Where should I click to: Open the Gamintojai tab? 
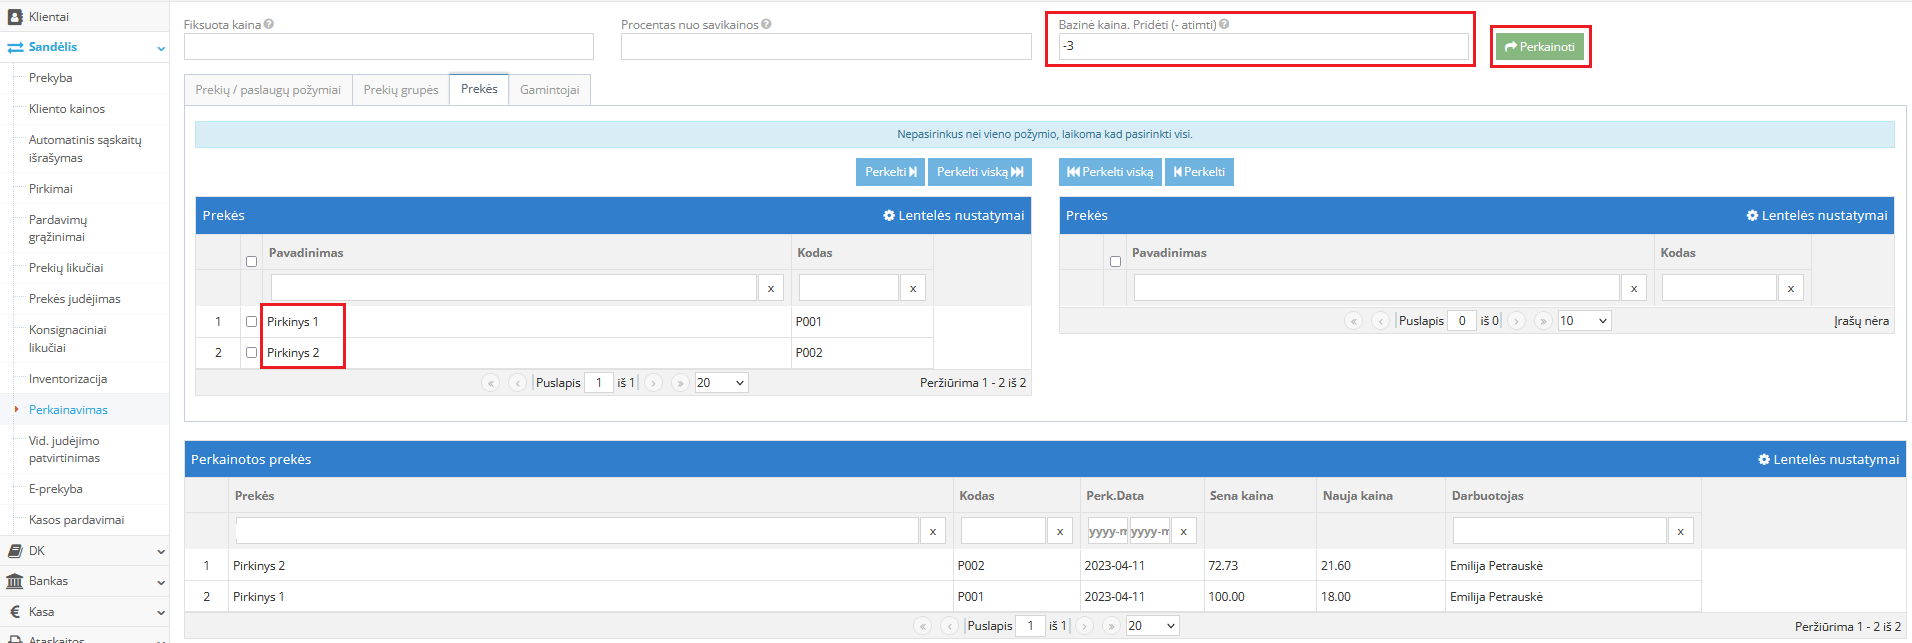click(x=549, y=90)
